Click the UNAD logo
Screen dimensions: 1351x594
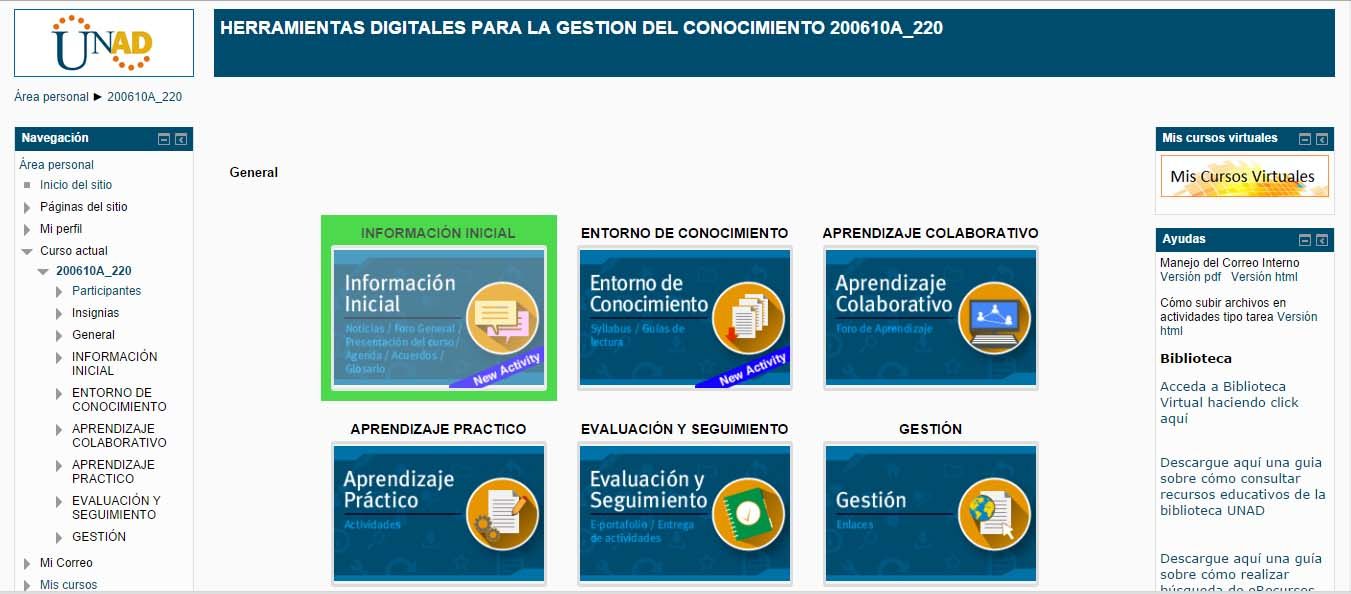(104, 43)
